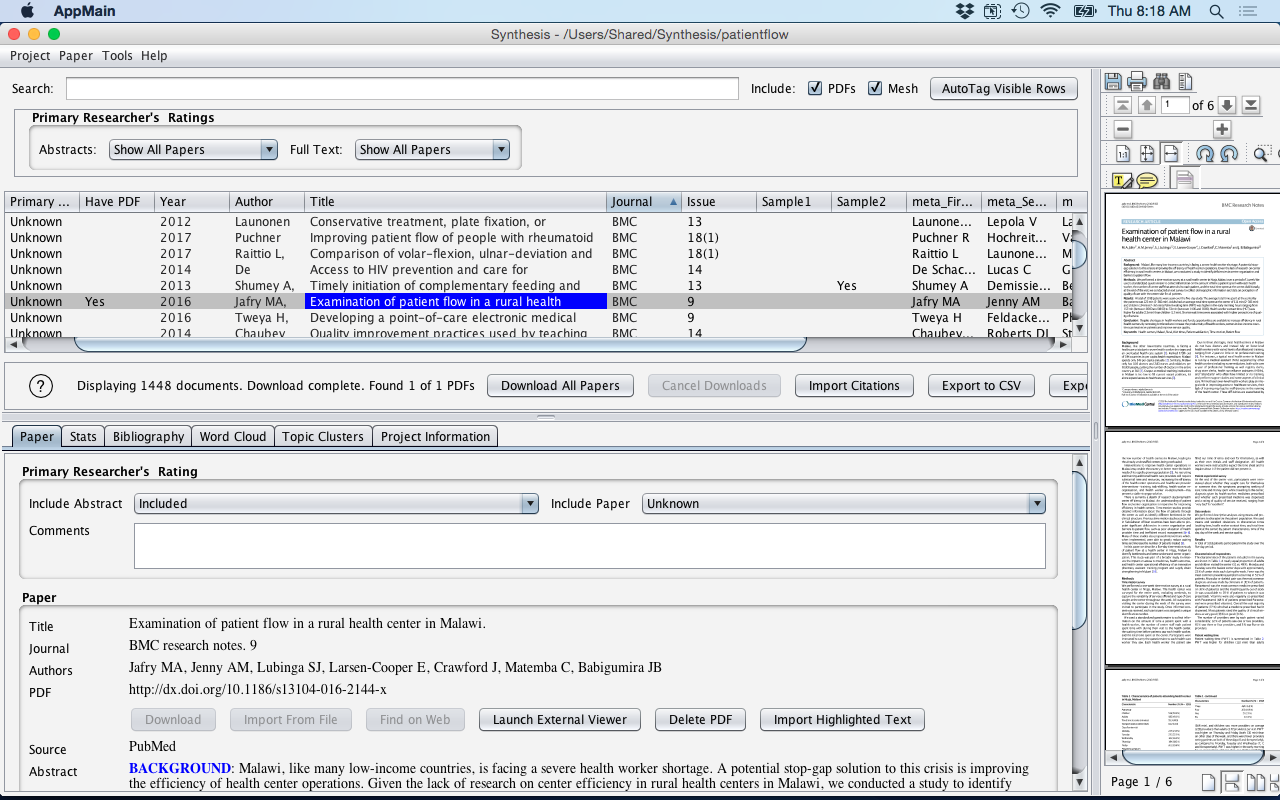This screenshot has height=800, width=1280.
Task: Click the print icon in PDF viewer
Action: pyautogui.click(x=1137, y=82)
